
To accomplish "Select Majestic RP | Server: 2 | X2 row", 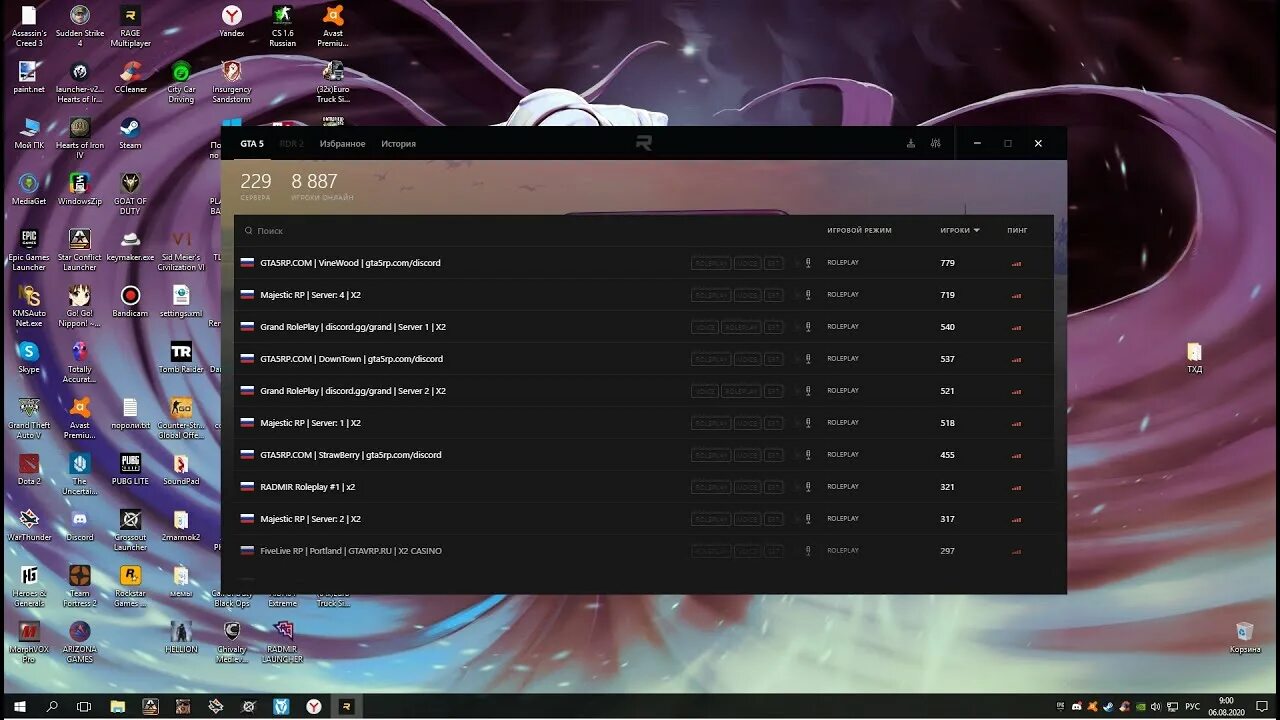I will click(x=644, y=519).
